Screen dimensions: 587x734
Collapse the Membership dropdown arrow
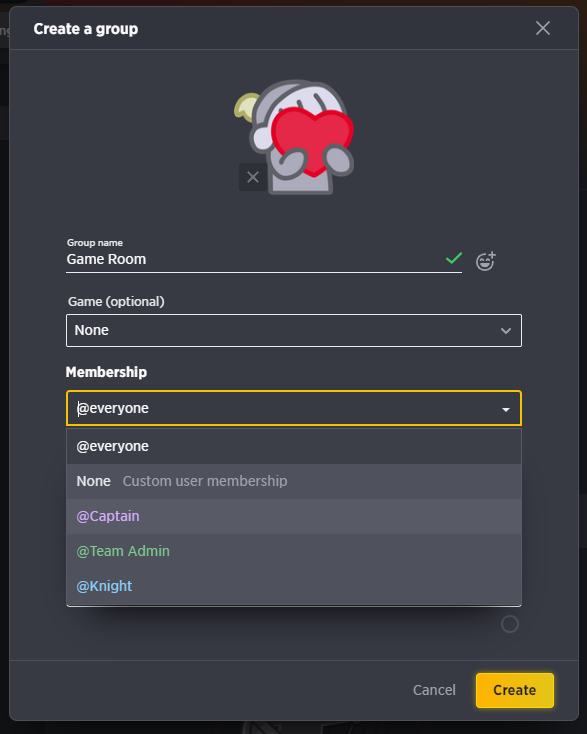[x=506, y=410]
